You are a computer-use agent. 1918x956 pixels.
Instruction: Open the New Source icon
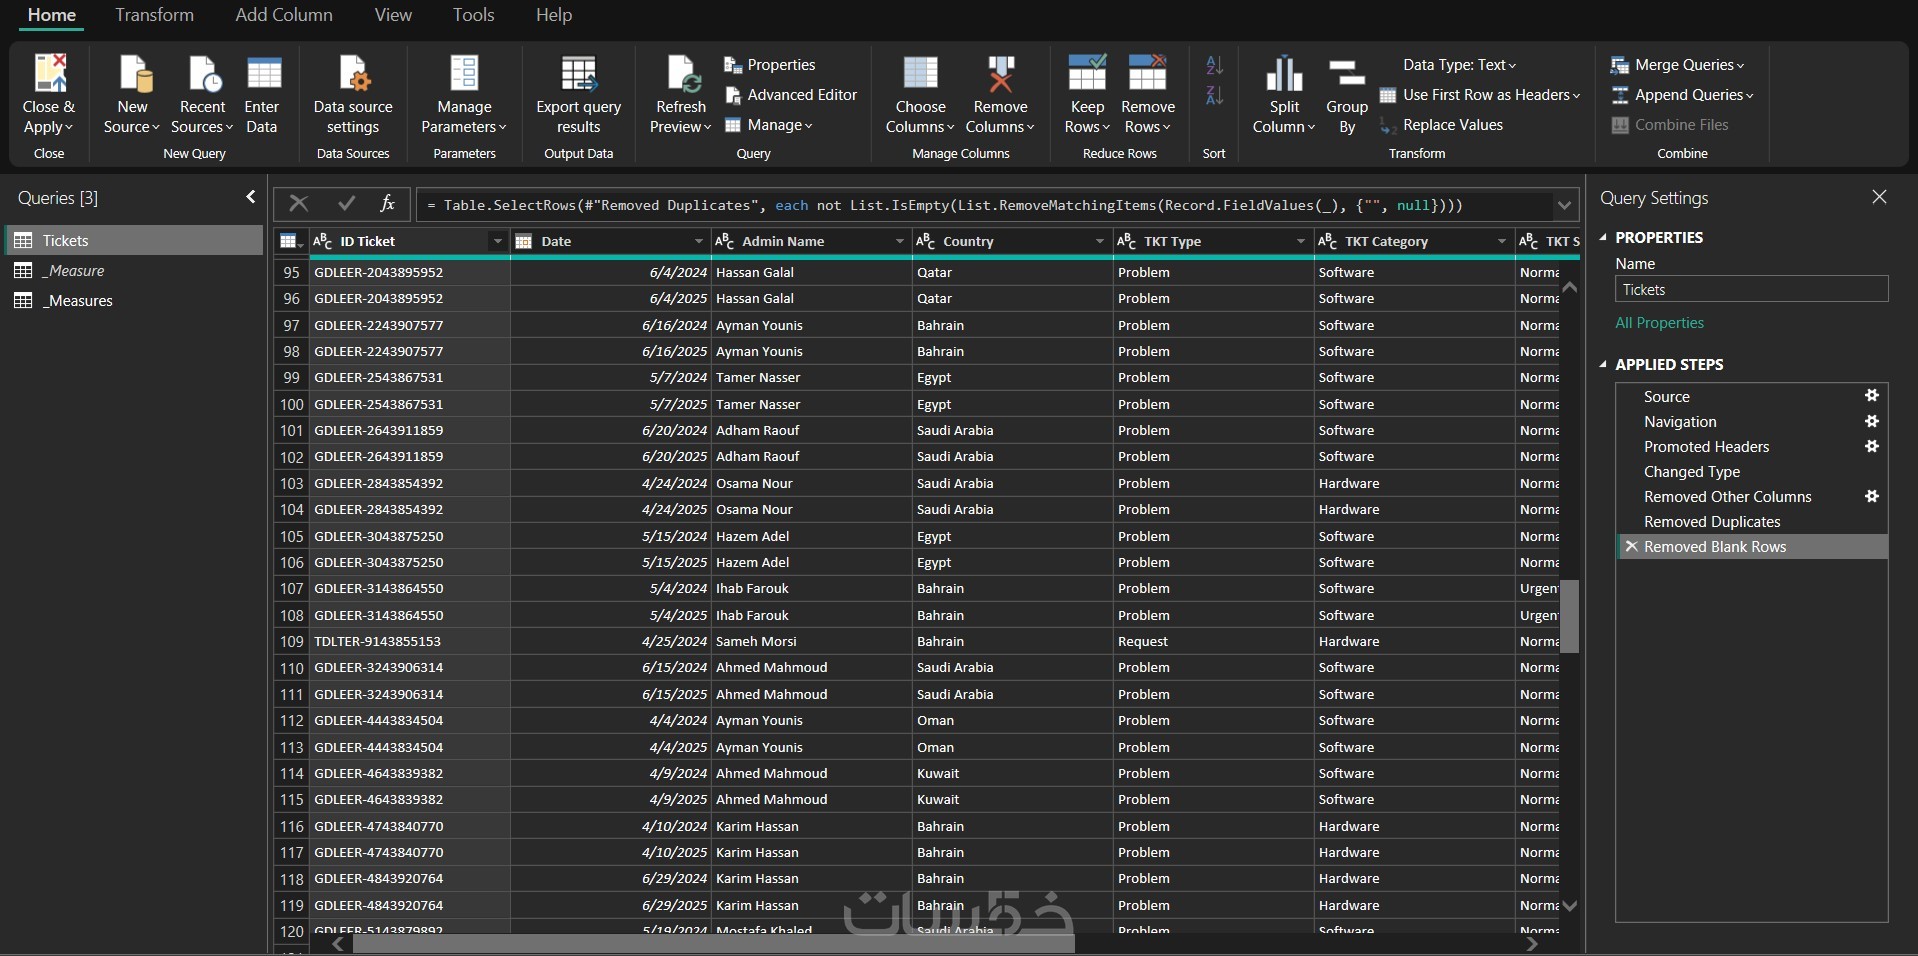pyautogui.click(x=135, y=74)
